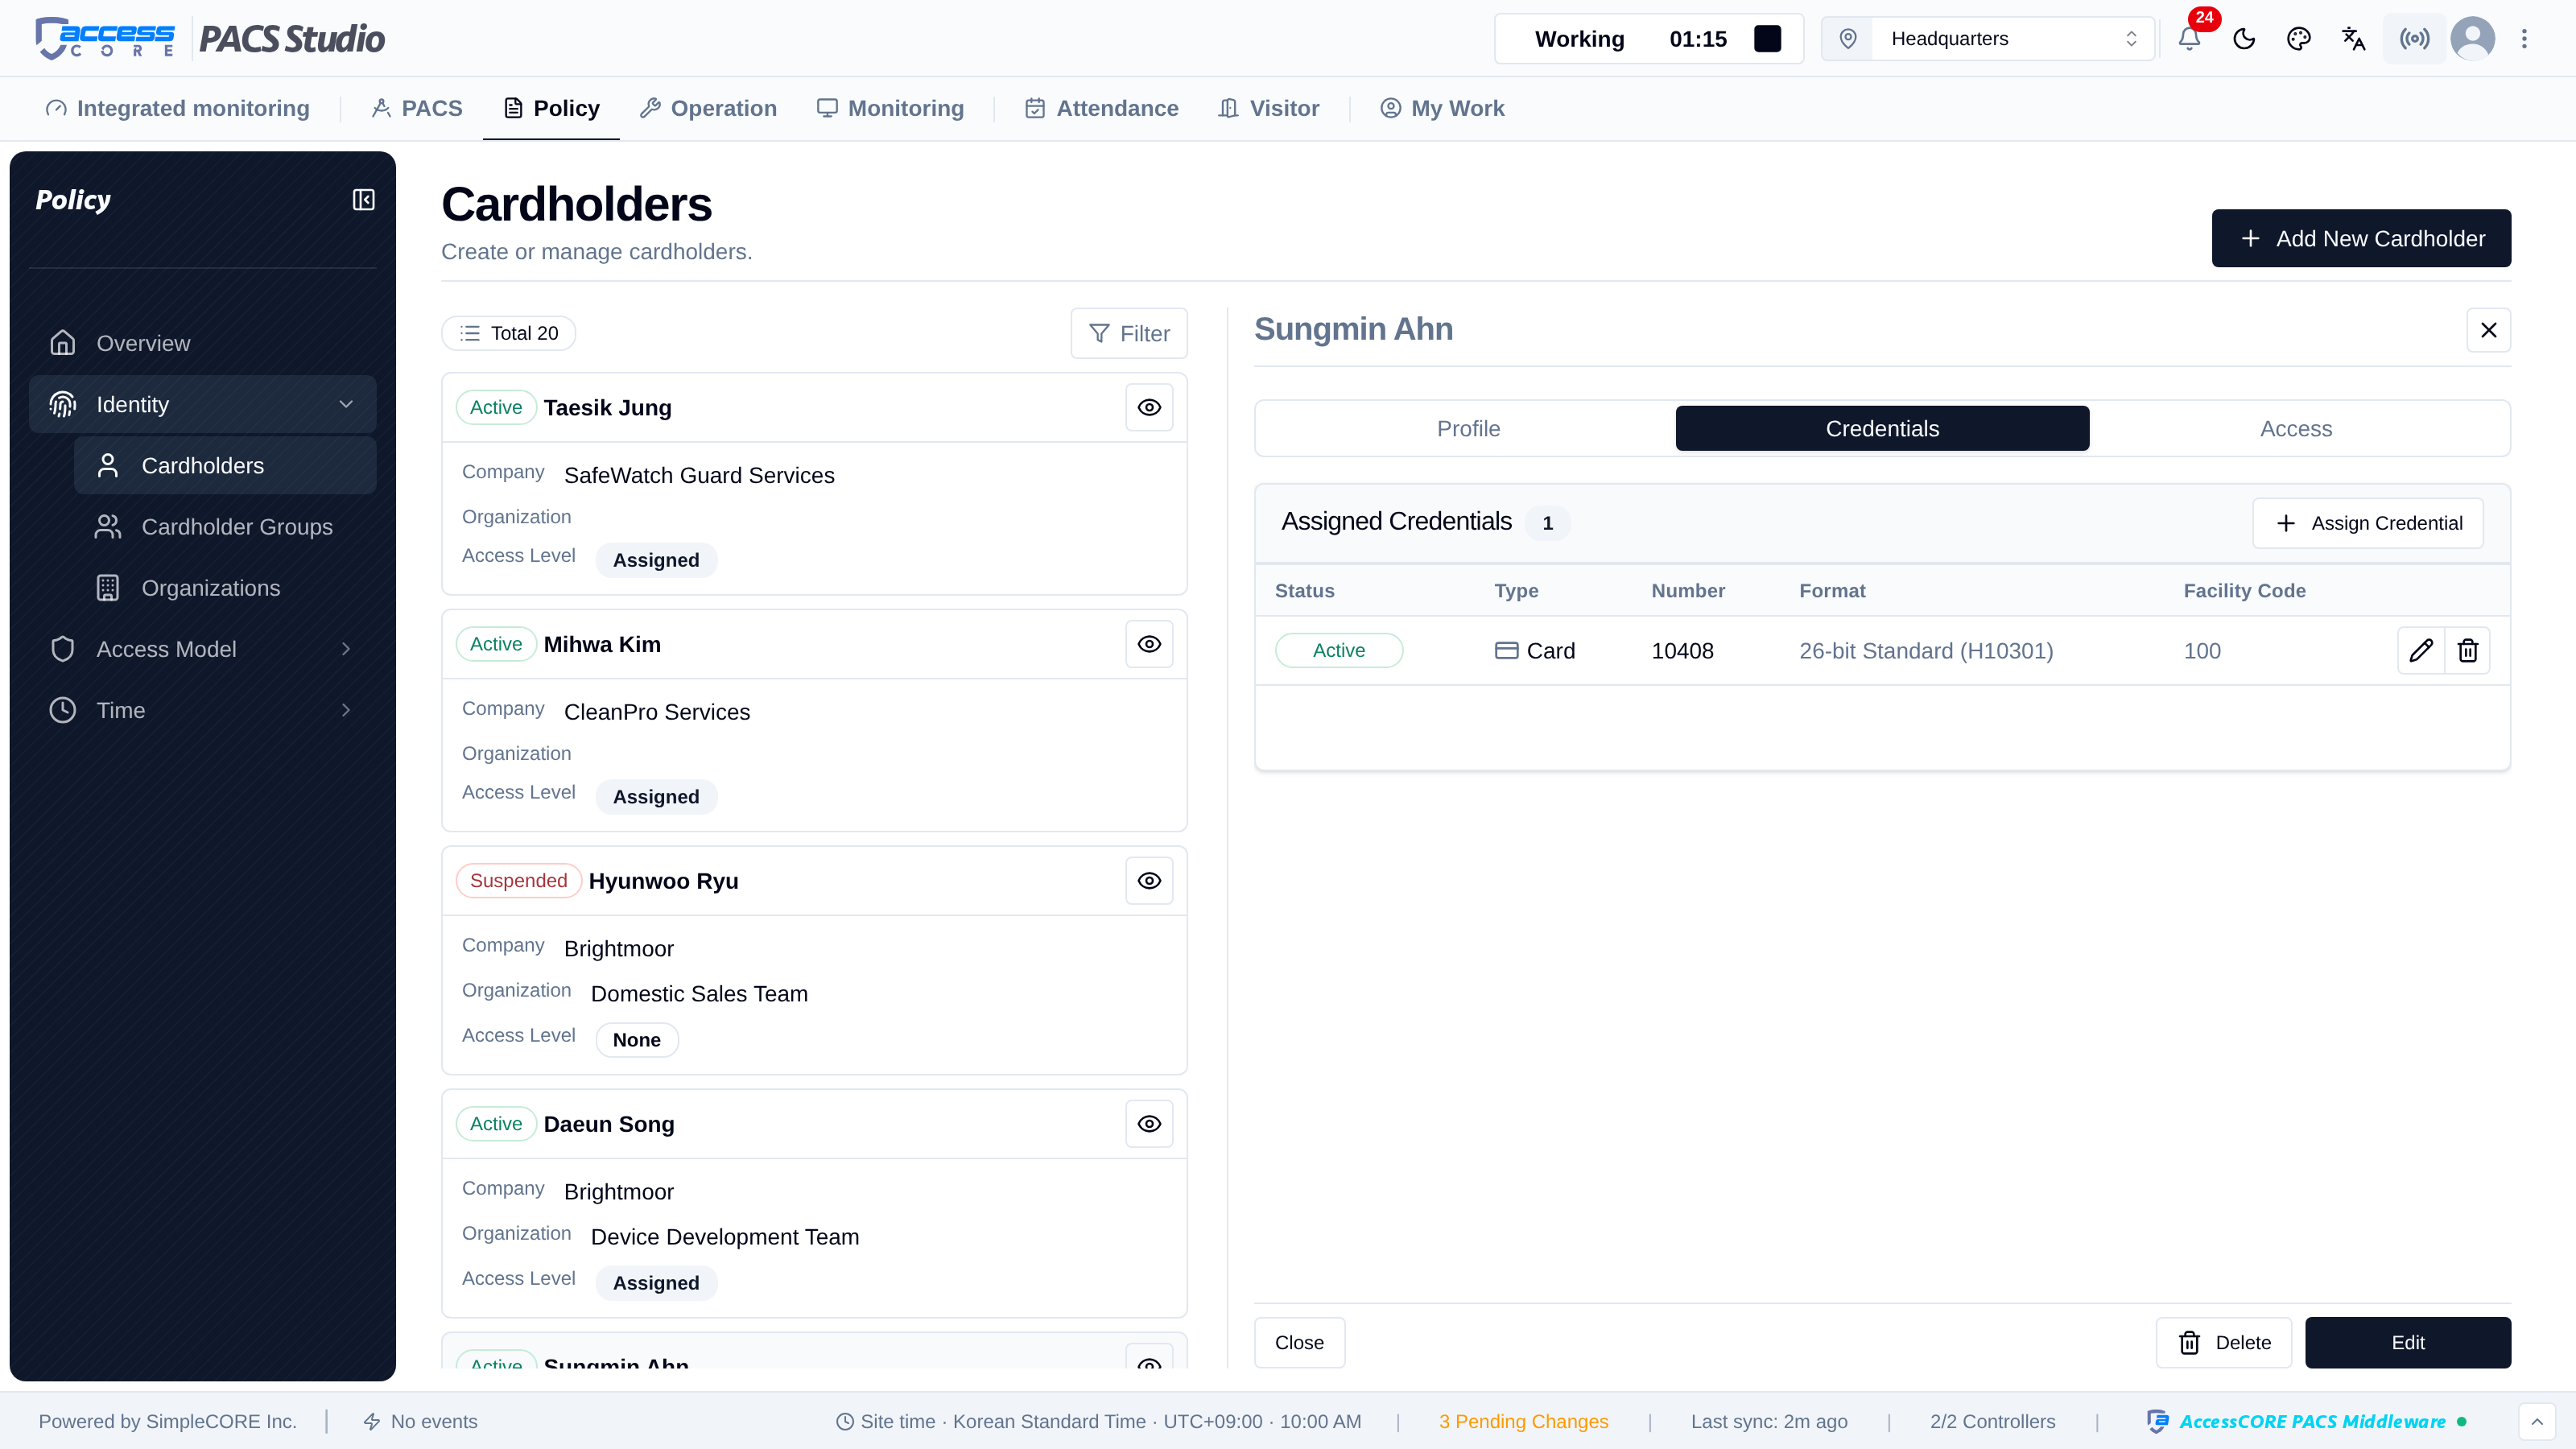Click Assign Credential button
Image resolution: width=2576 pixels, height=1449 pixels.
2368,523
